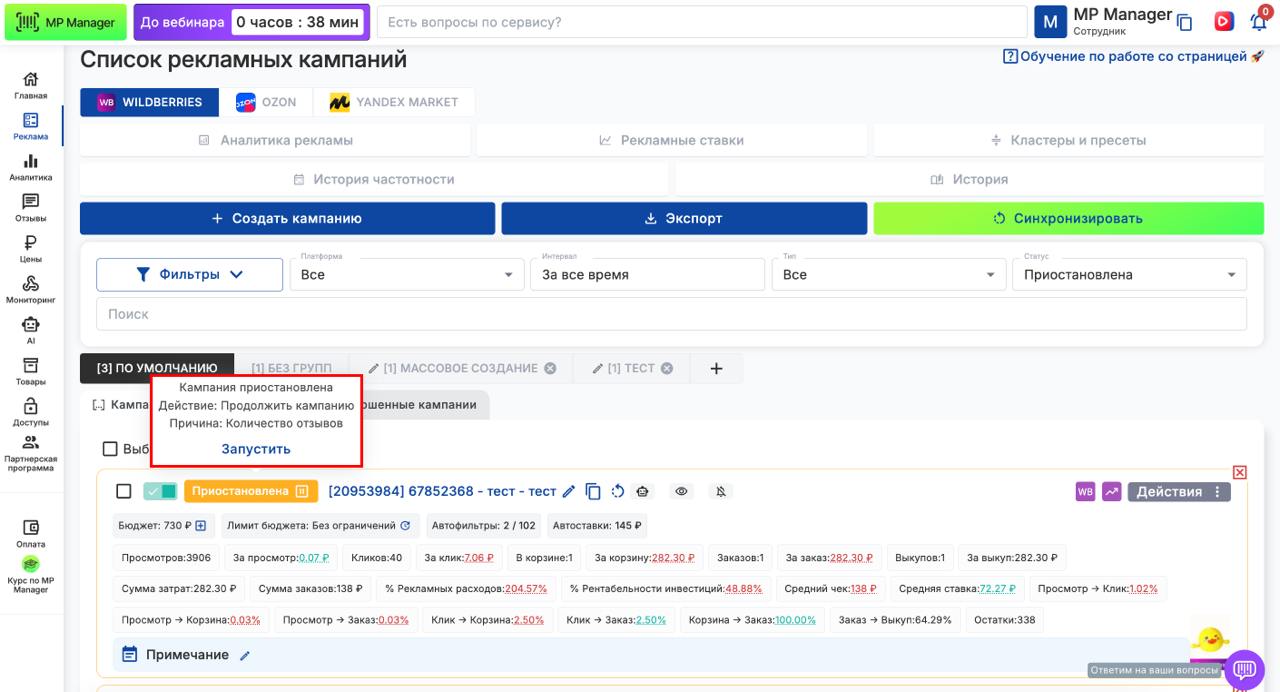Open Мониторинг in the left sidebar
This screenshot has height=692, width=1280.
click(30, 289)
